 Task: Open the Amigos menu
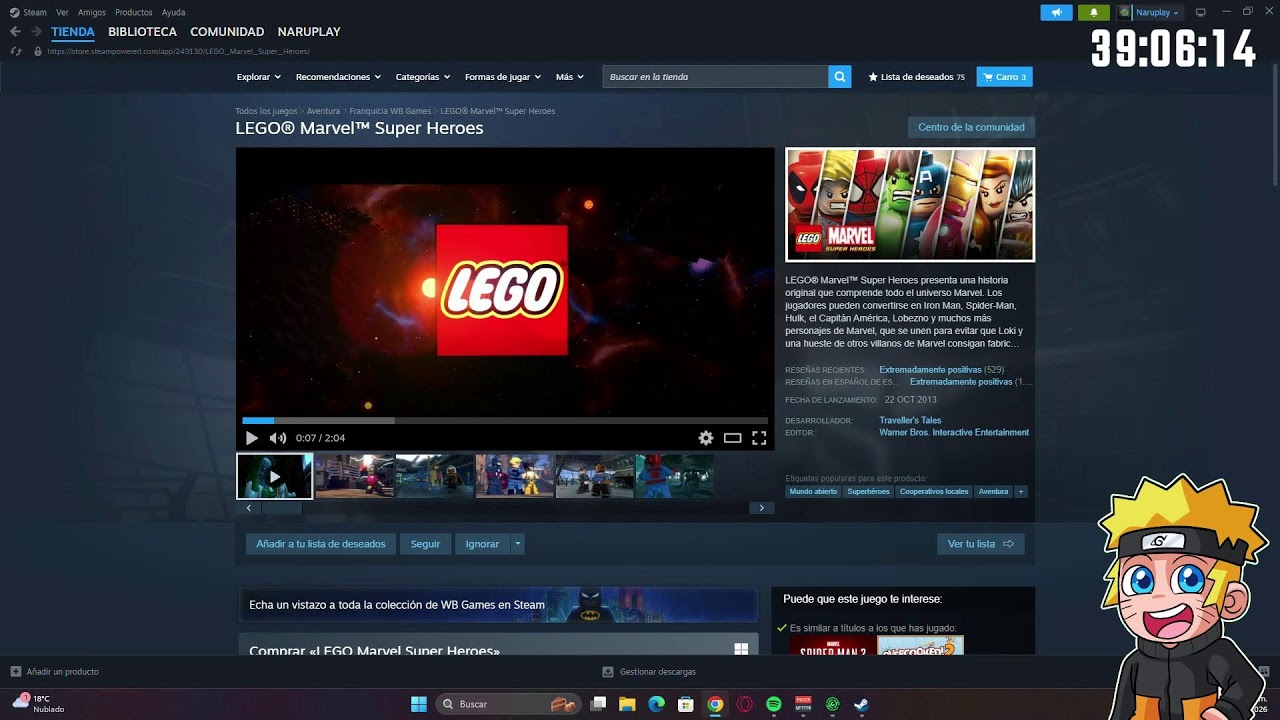click(x=92, y=12)
